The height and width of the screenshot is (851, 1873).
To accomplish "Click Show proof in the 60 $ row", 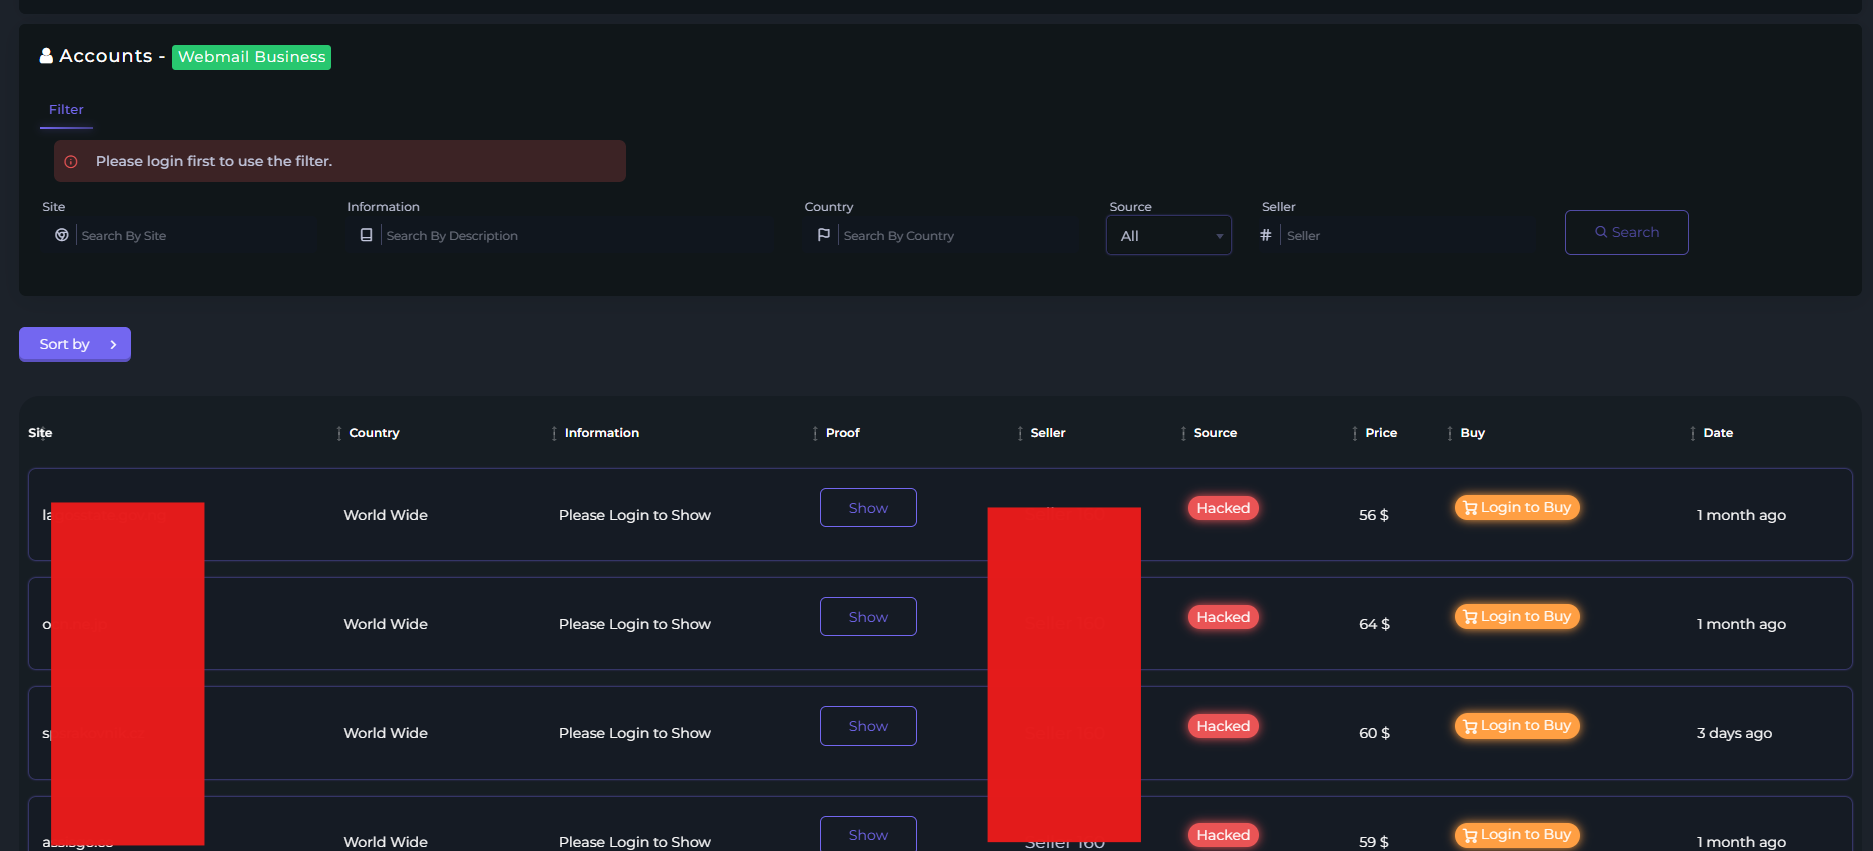I will coord(868,726).
